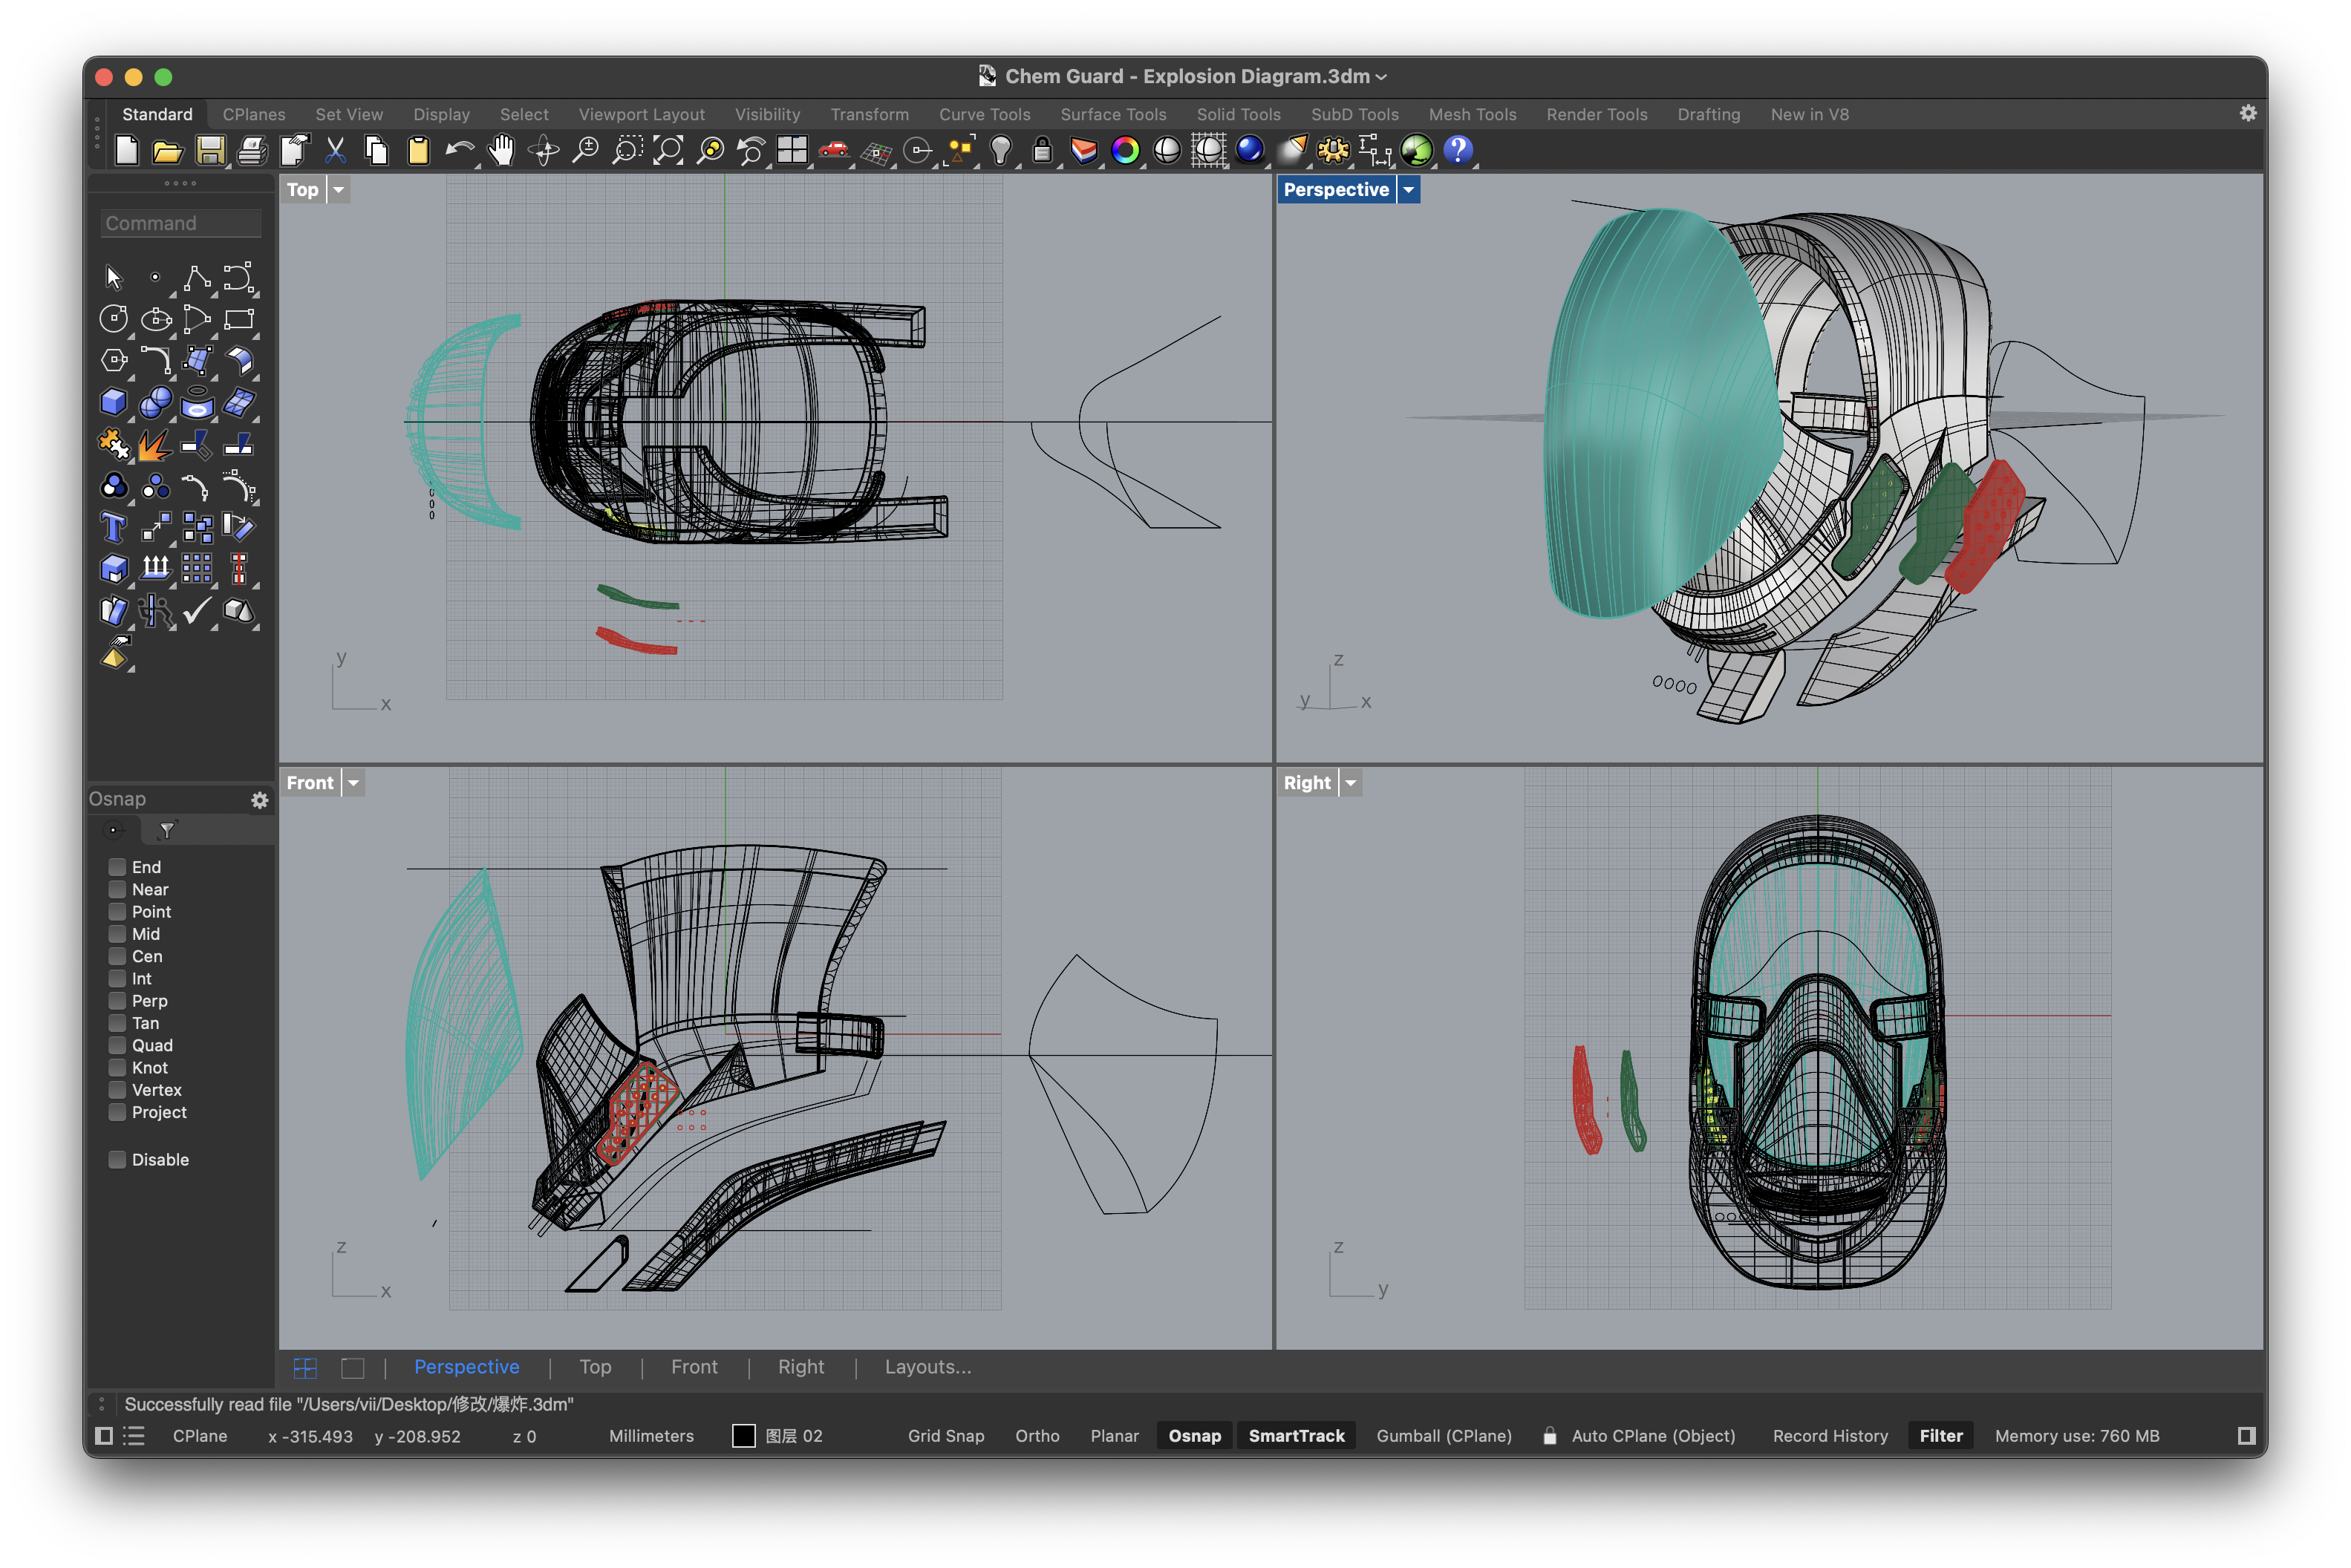
Task: Open the Perspective viewport dropdown arrow
Action: (1408, 190)
